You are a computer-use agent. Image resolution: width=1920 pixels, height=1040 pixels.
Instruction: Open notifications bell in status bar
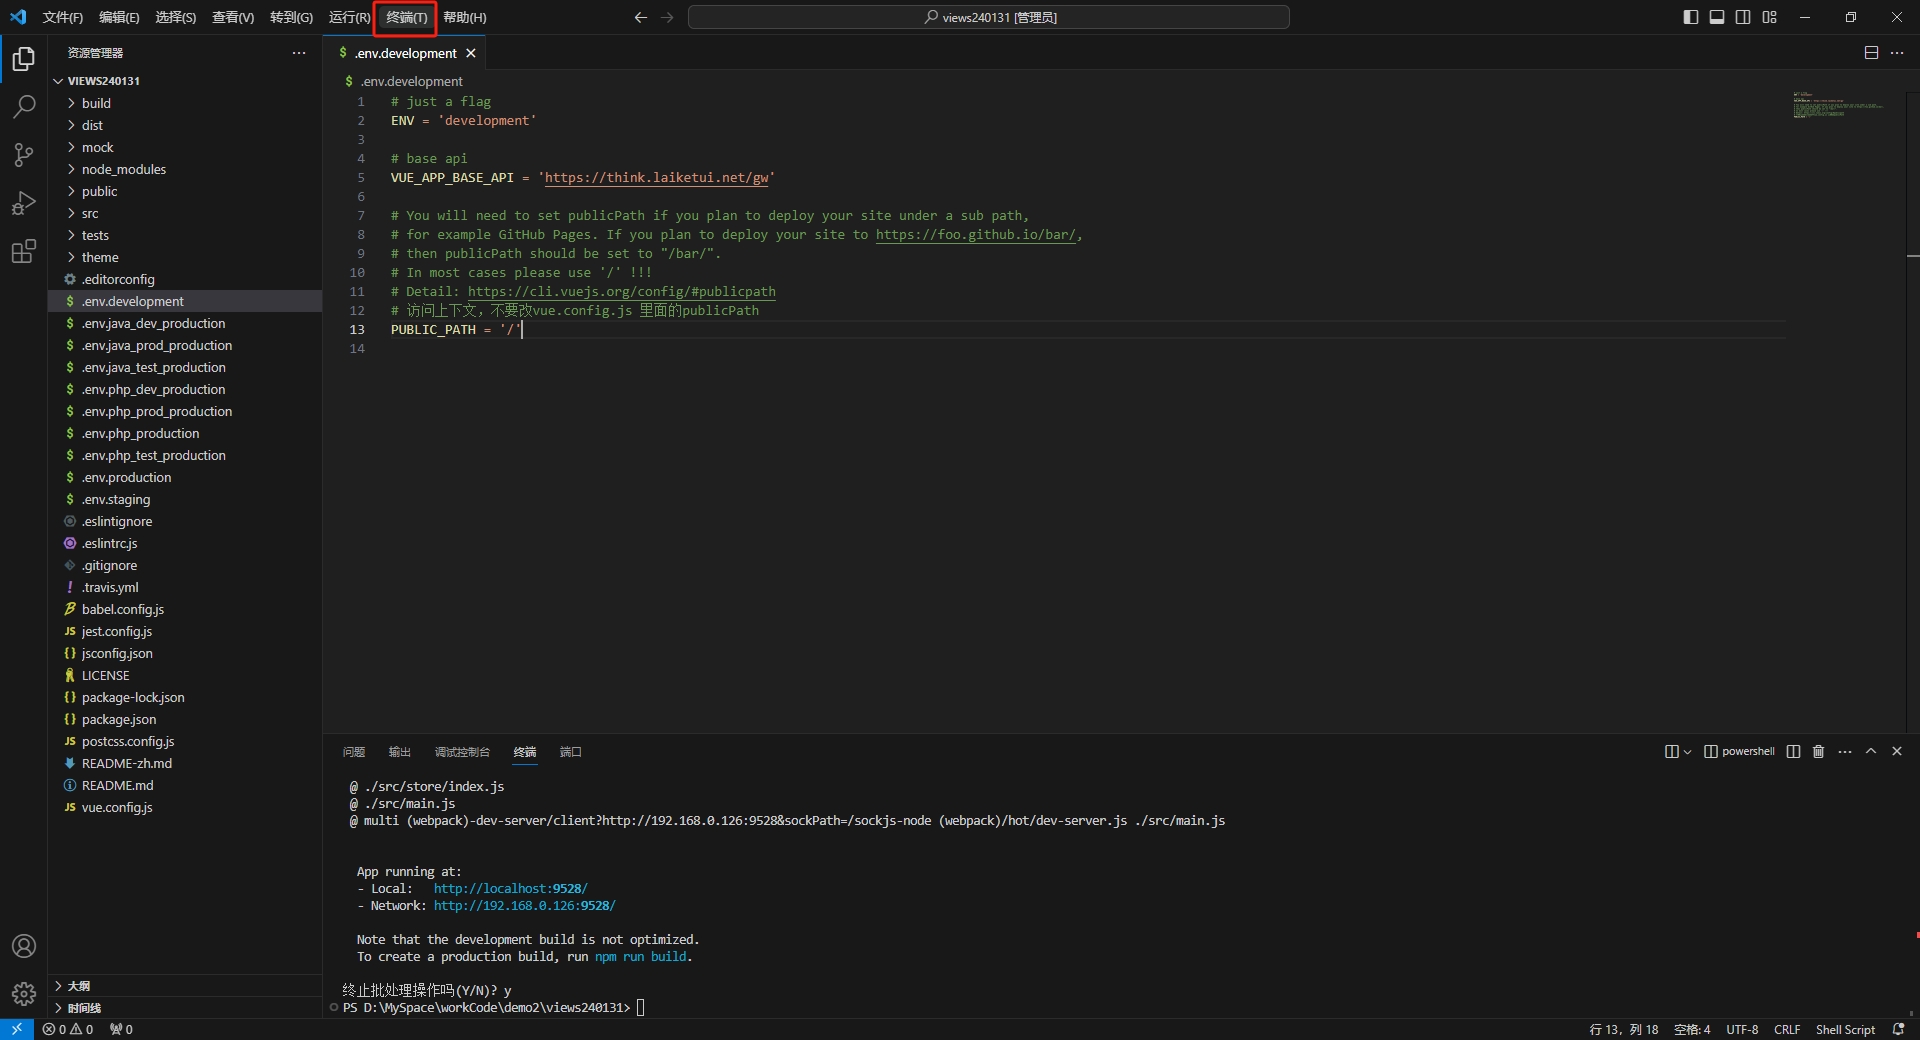[1898, 1029]
